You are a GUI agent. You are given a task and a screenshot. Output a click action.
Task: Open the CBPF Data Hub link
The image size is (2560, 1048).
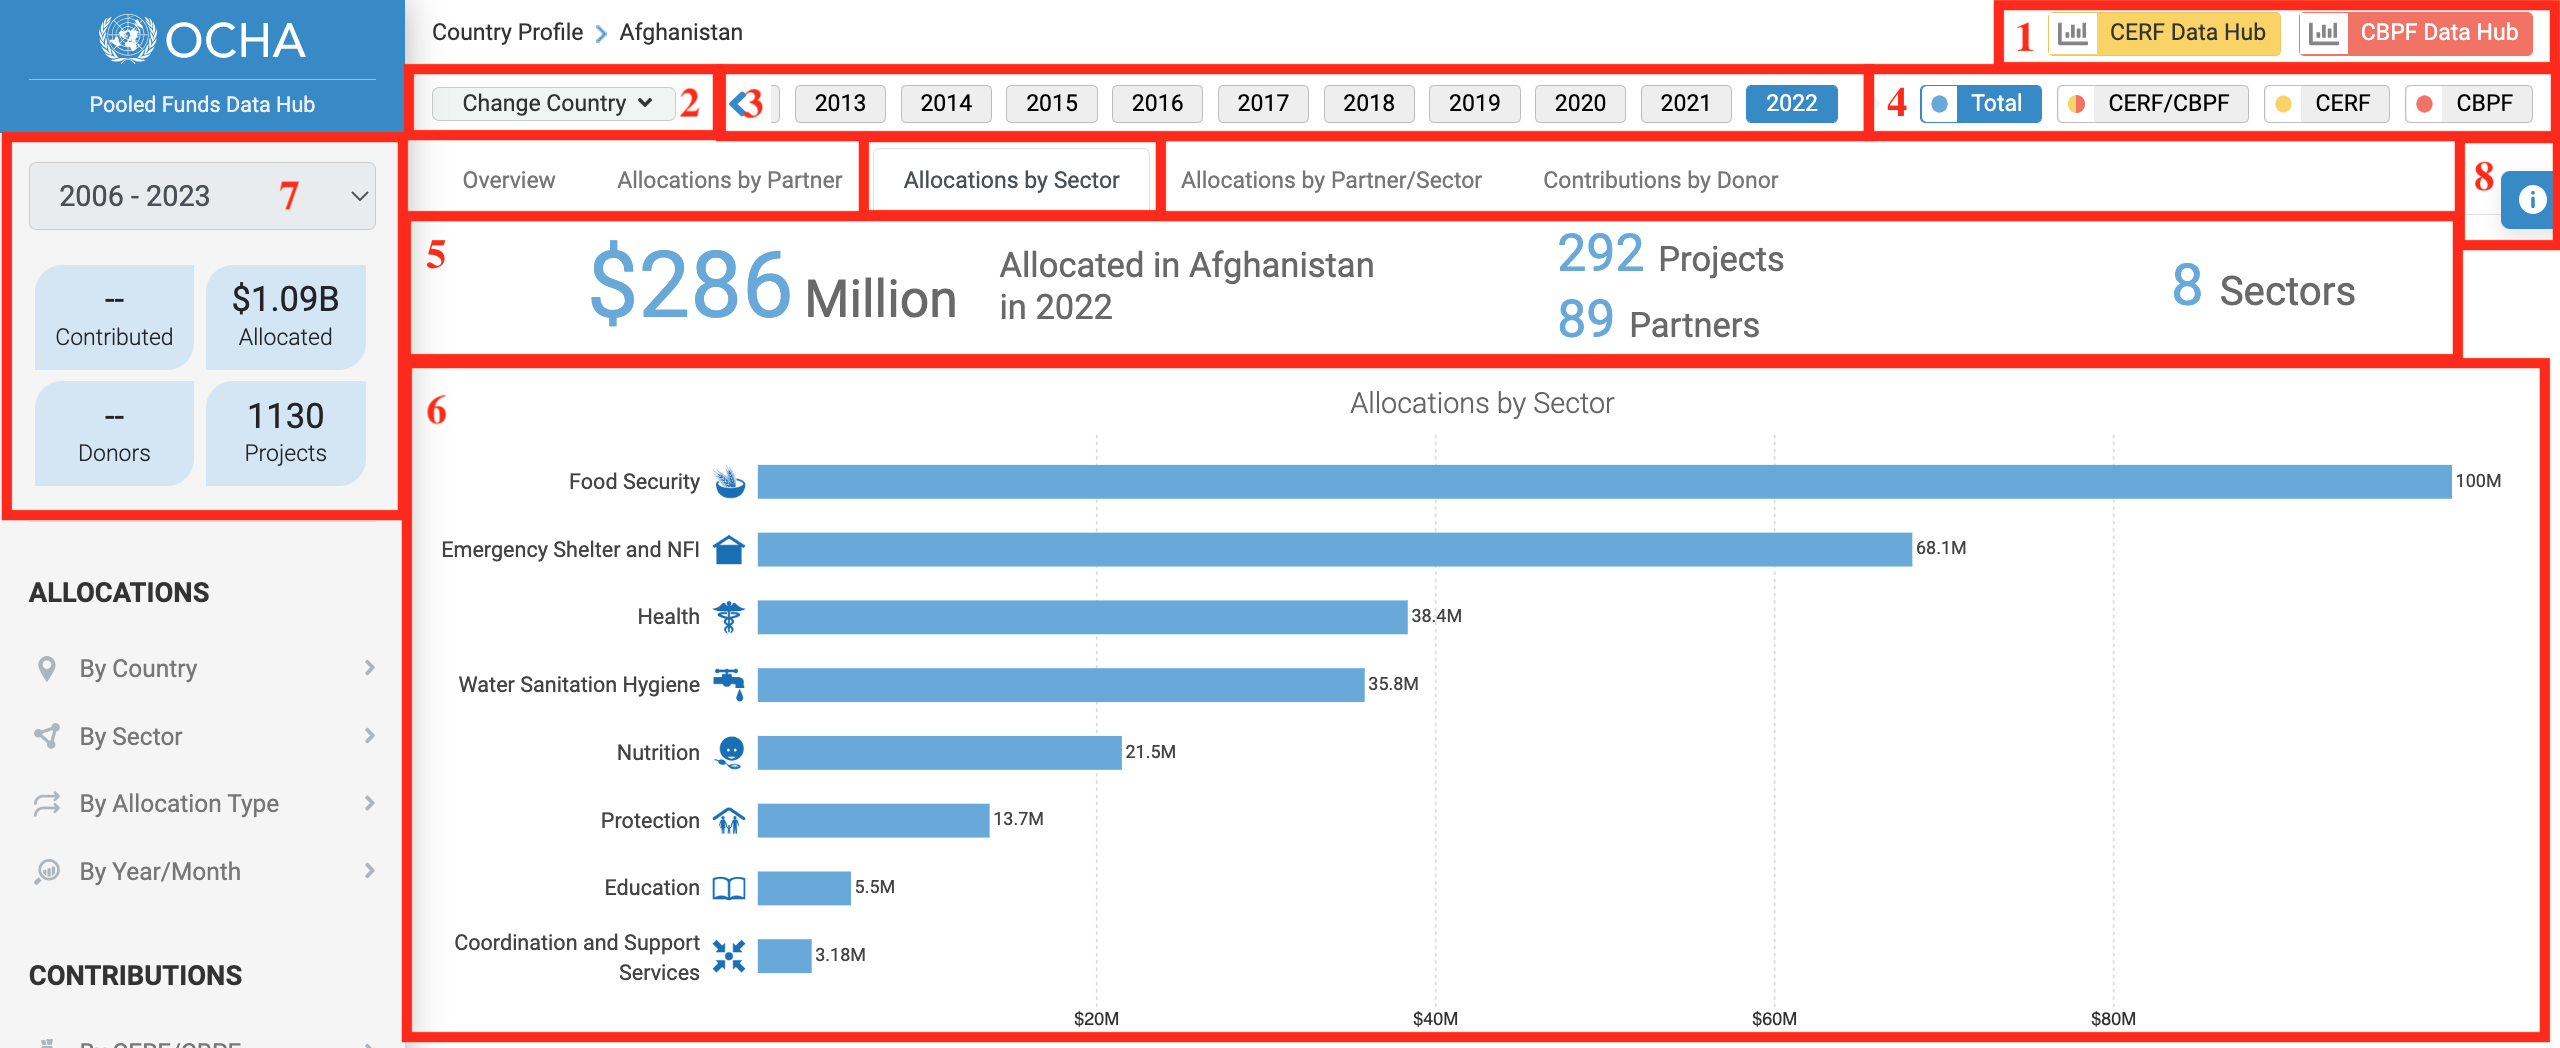(2416, 33)
